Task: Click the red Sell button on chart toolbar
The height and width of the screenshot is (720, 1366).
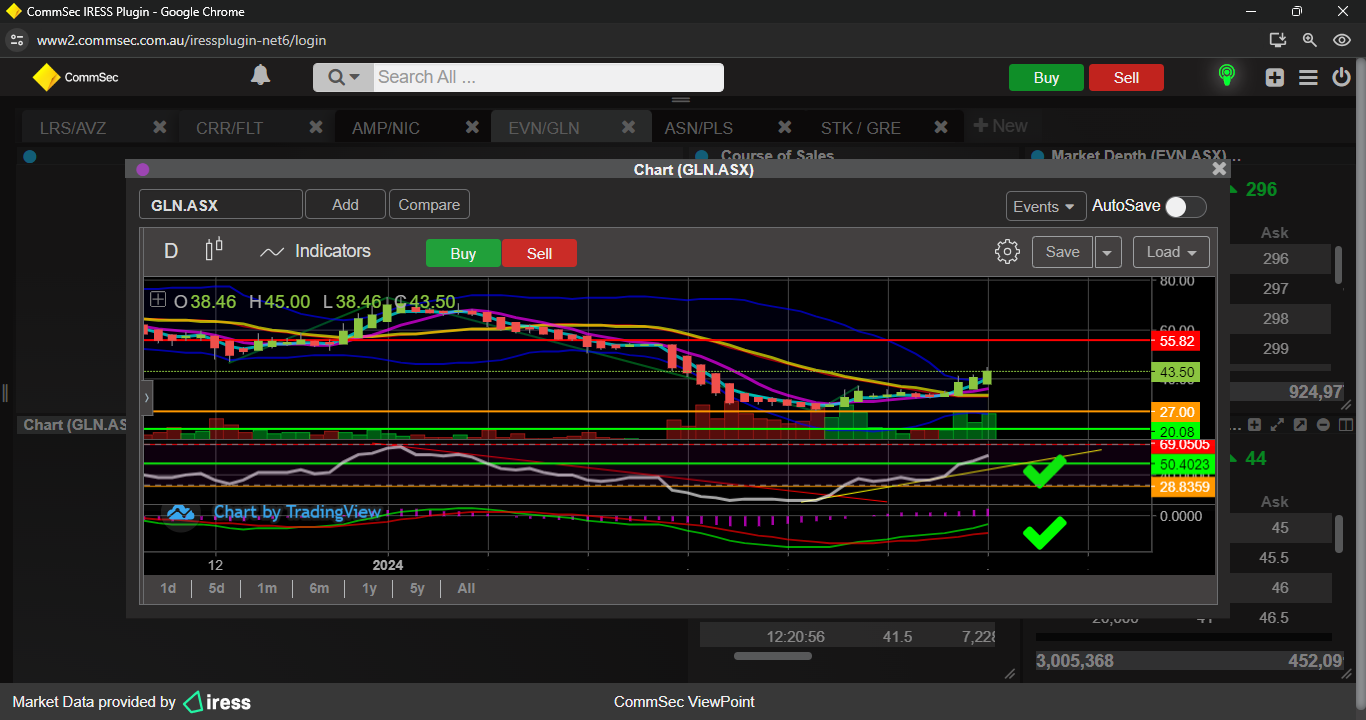Action: point(539,254)
